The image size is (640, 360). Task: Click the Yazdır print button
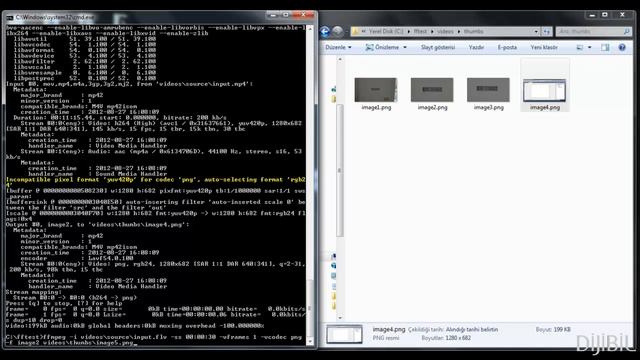tap(476, 47)
